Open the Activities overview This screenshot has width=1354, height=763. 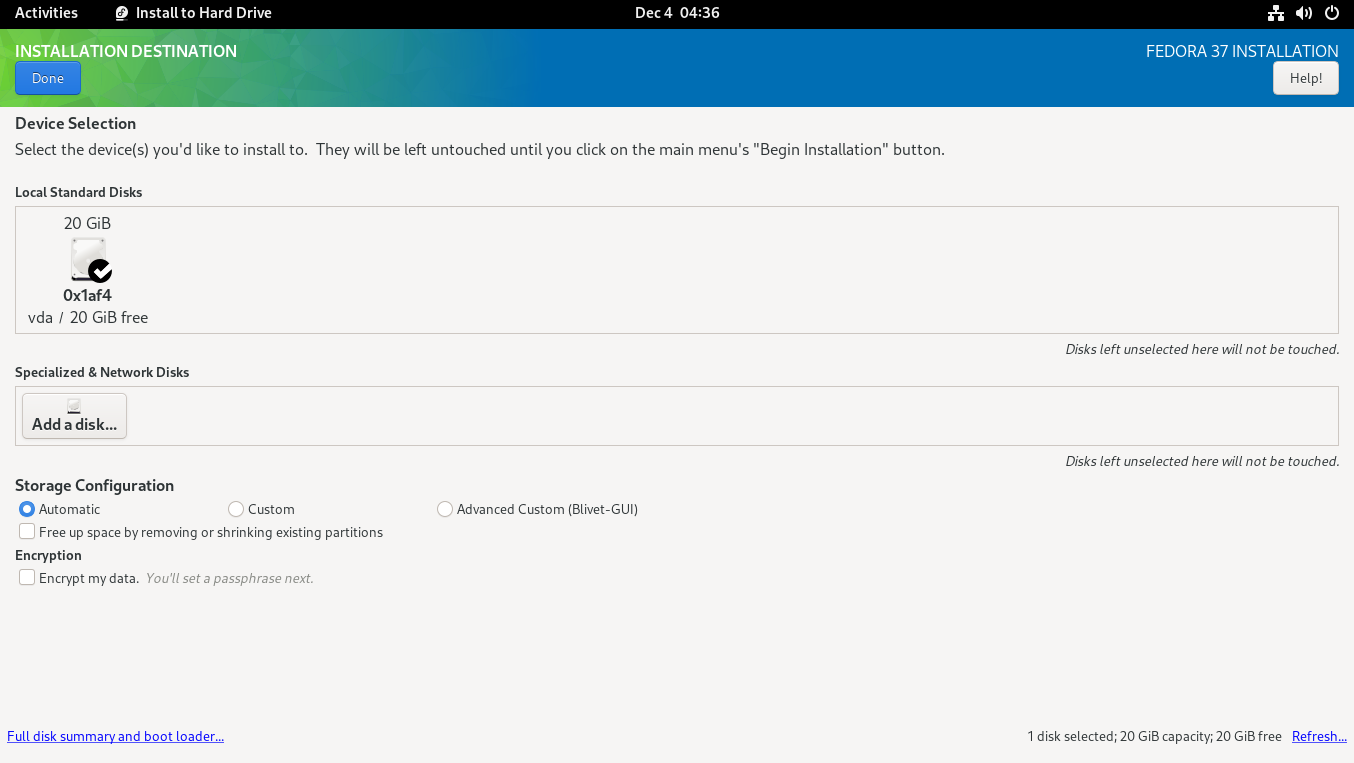(x=46, y=13)
